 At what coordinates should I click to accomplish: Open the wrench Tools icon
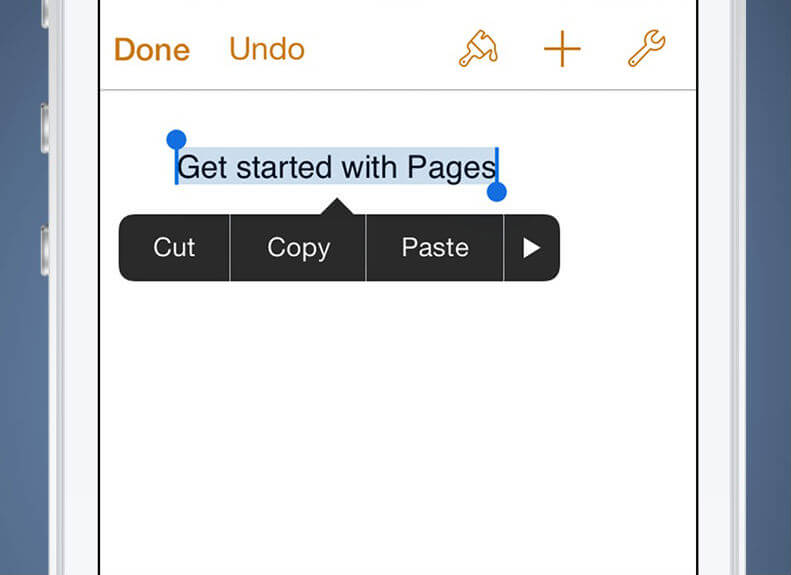pos(647,48)
